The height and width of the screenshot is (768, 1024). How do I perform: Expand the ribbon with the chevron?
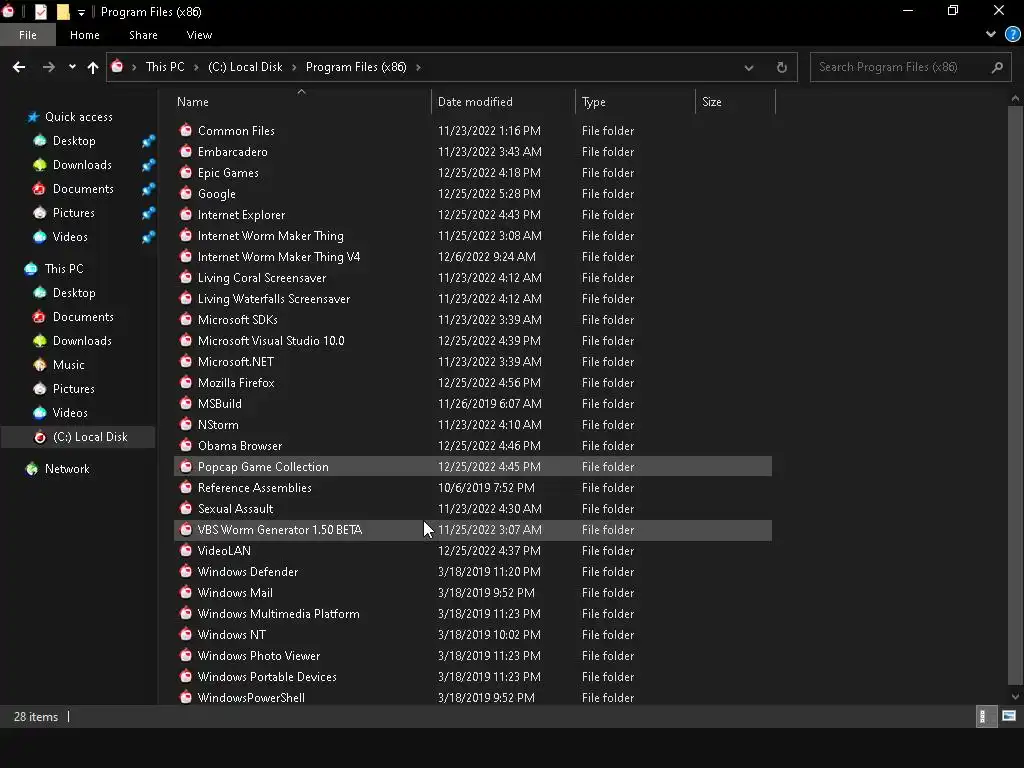[x=991, y=34]
